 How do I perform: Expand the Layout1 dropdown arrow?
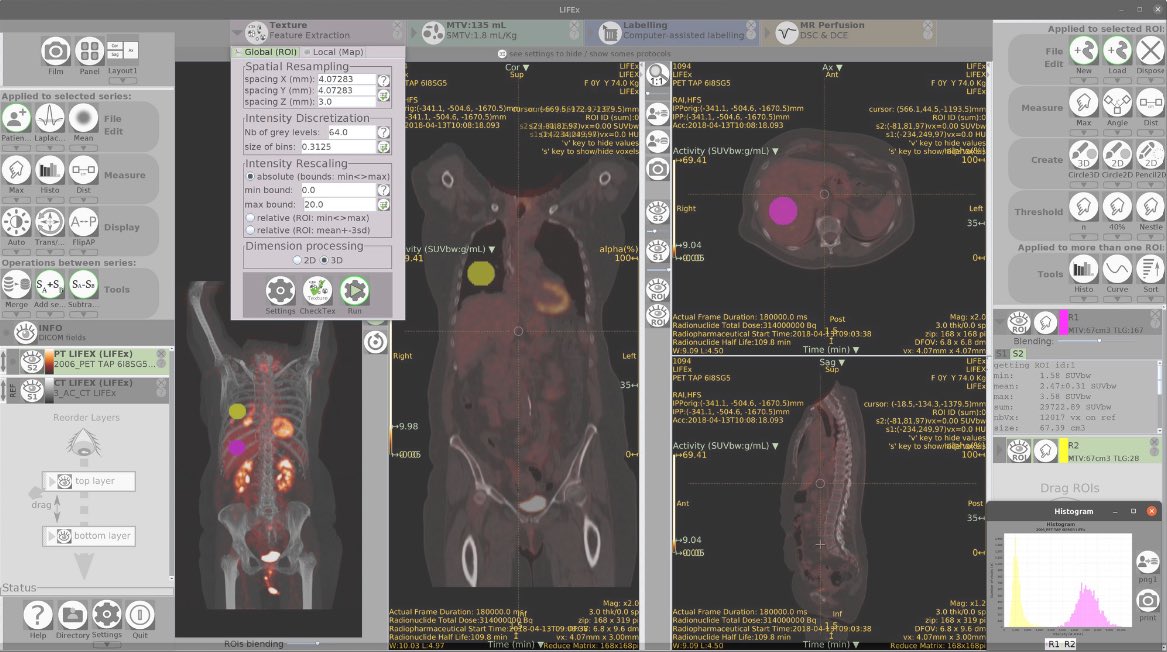coord(123,80)
